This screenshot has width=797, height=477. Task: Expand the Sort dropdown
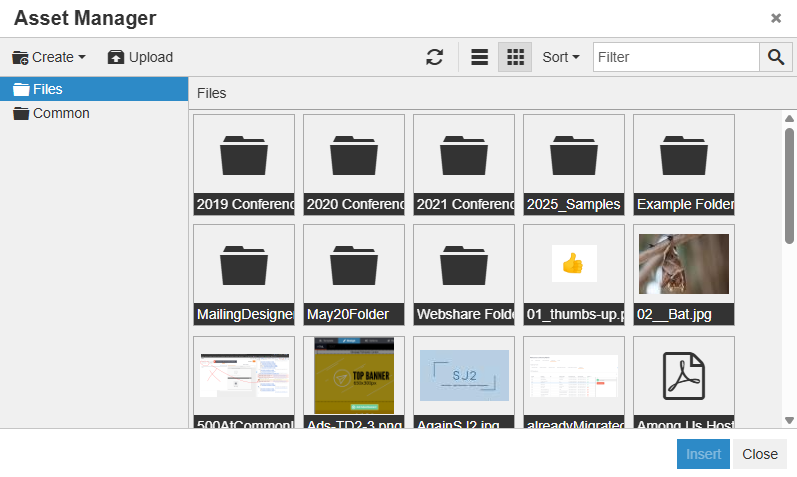pos(560,57)
